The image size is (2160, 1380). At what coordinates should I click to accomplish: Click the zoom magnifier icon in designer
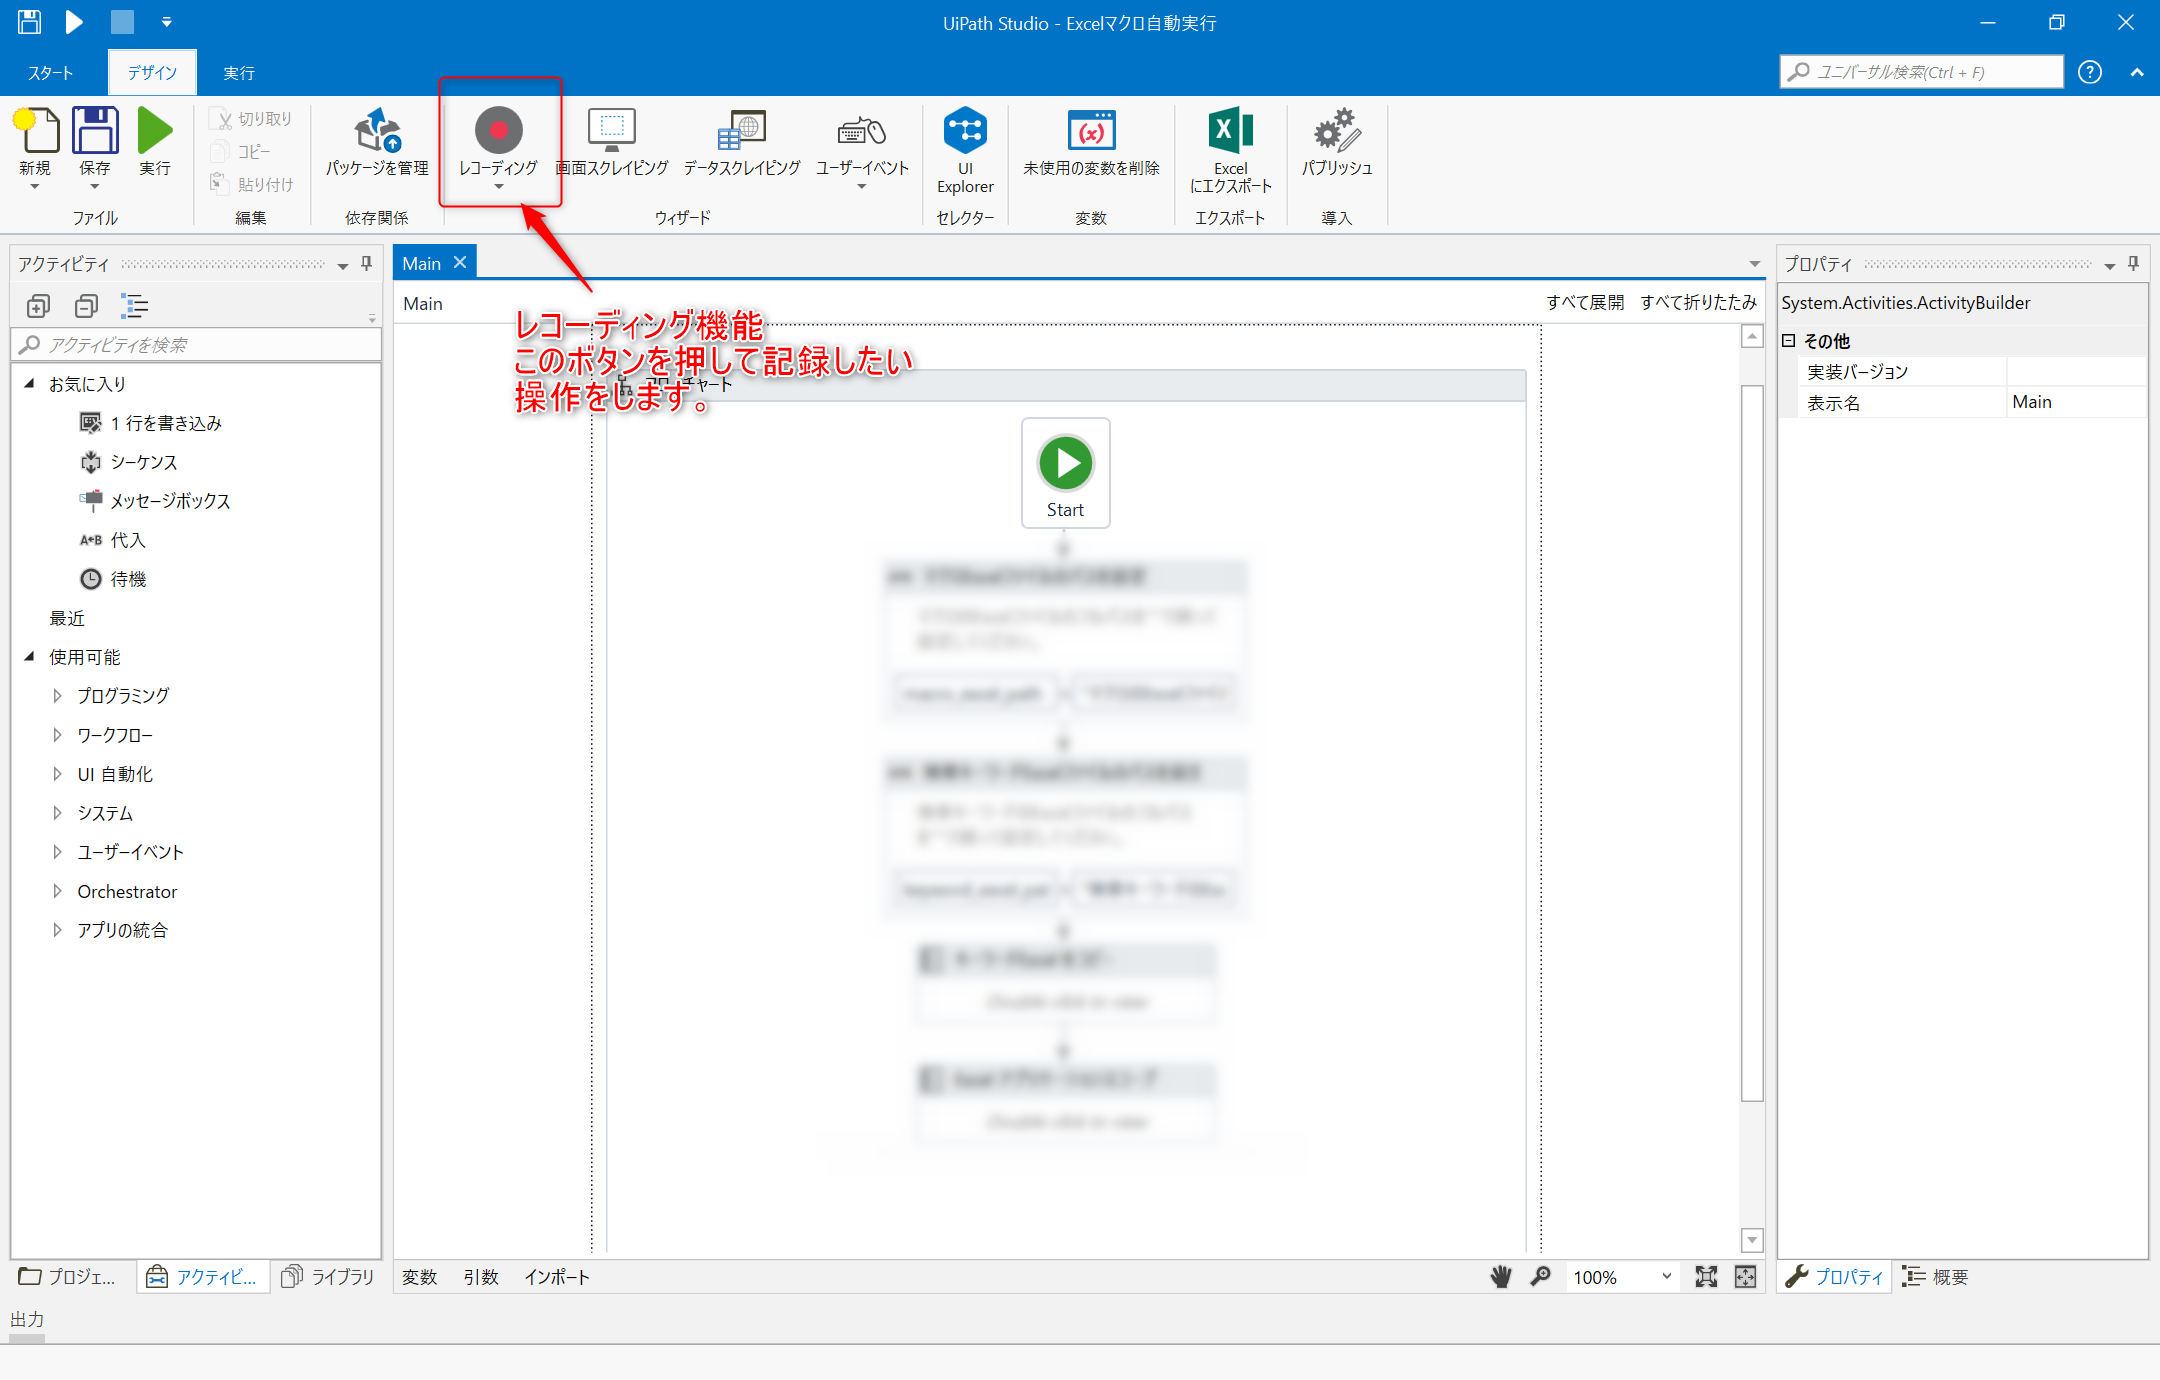pyautogui.click(x=1541, y=1277)
